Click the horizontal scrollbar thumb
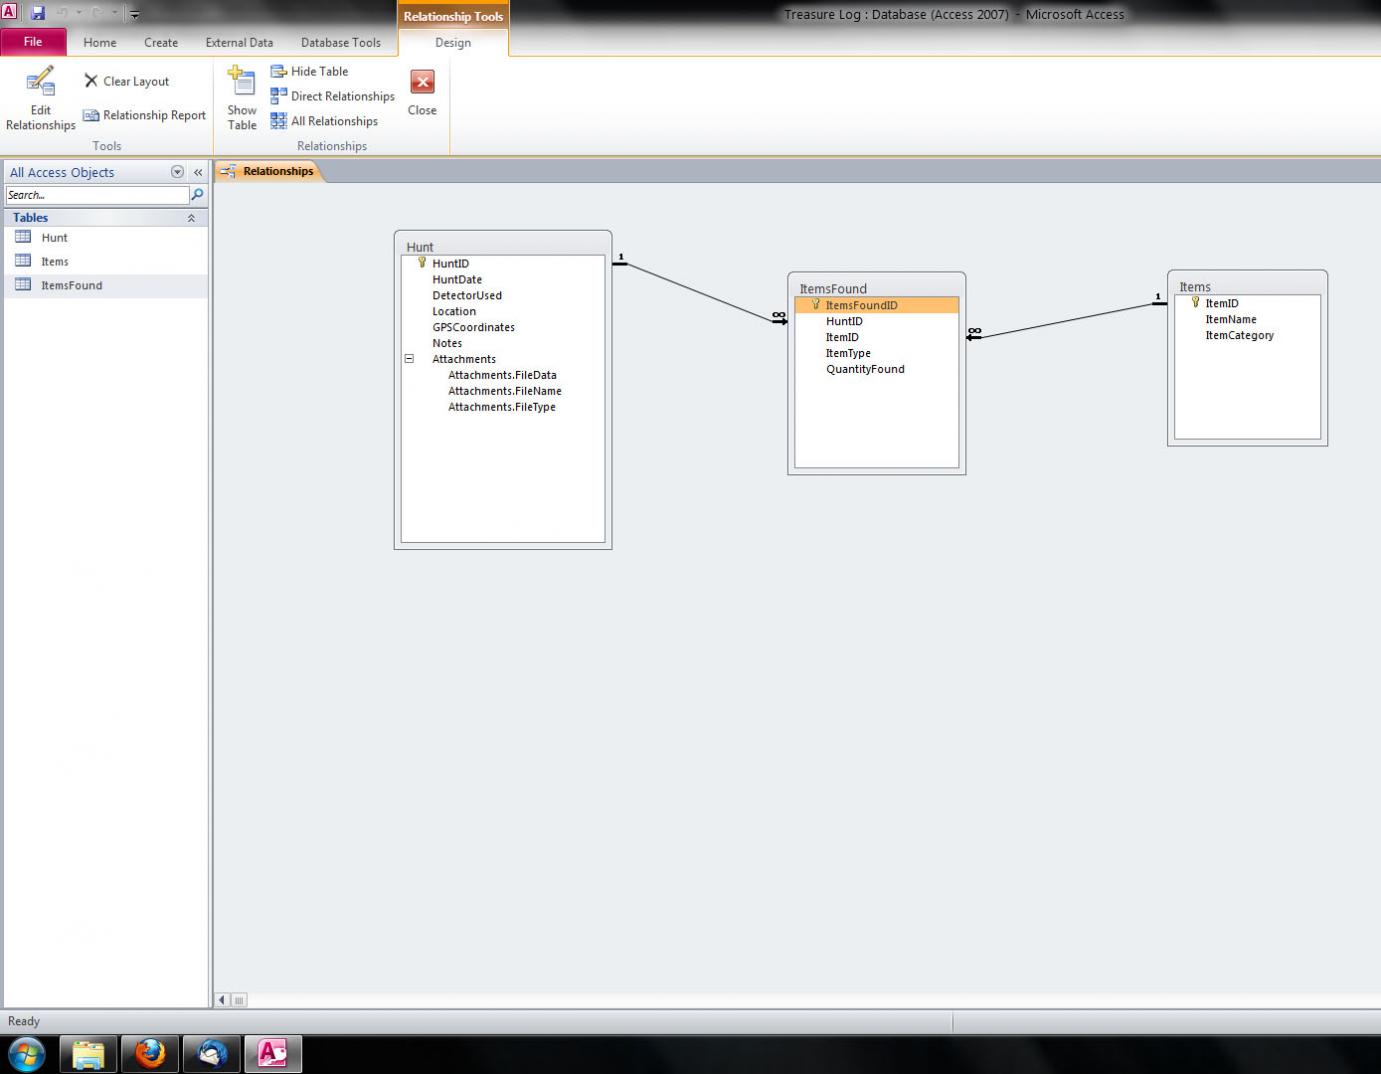 tap(238, 999)
